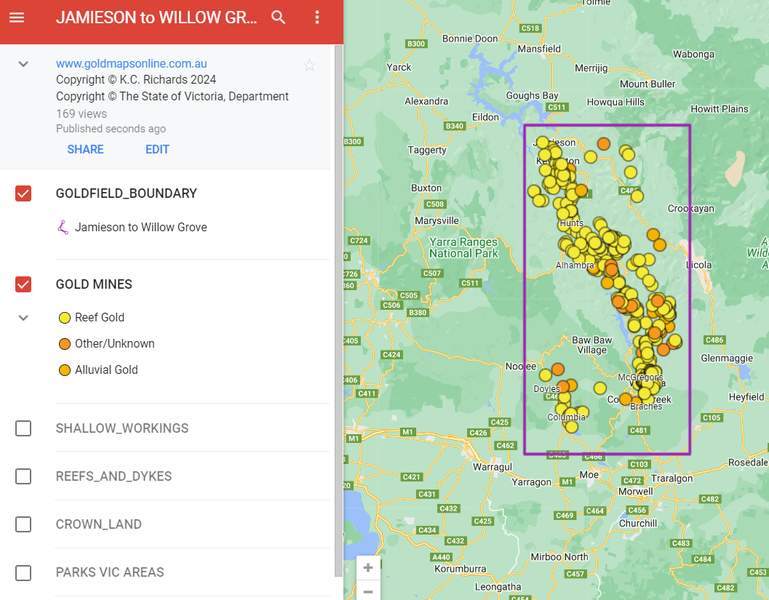Click the sidebar vertical scrollbar
The width and height of the screenshot is (769, 600).
tap(338, 311)
